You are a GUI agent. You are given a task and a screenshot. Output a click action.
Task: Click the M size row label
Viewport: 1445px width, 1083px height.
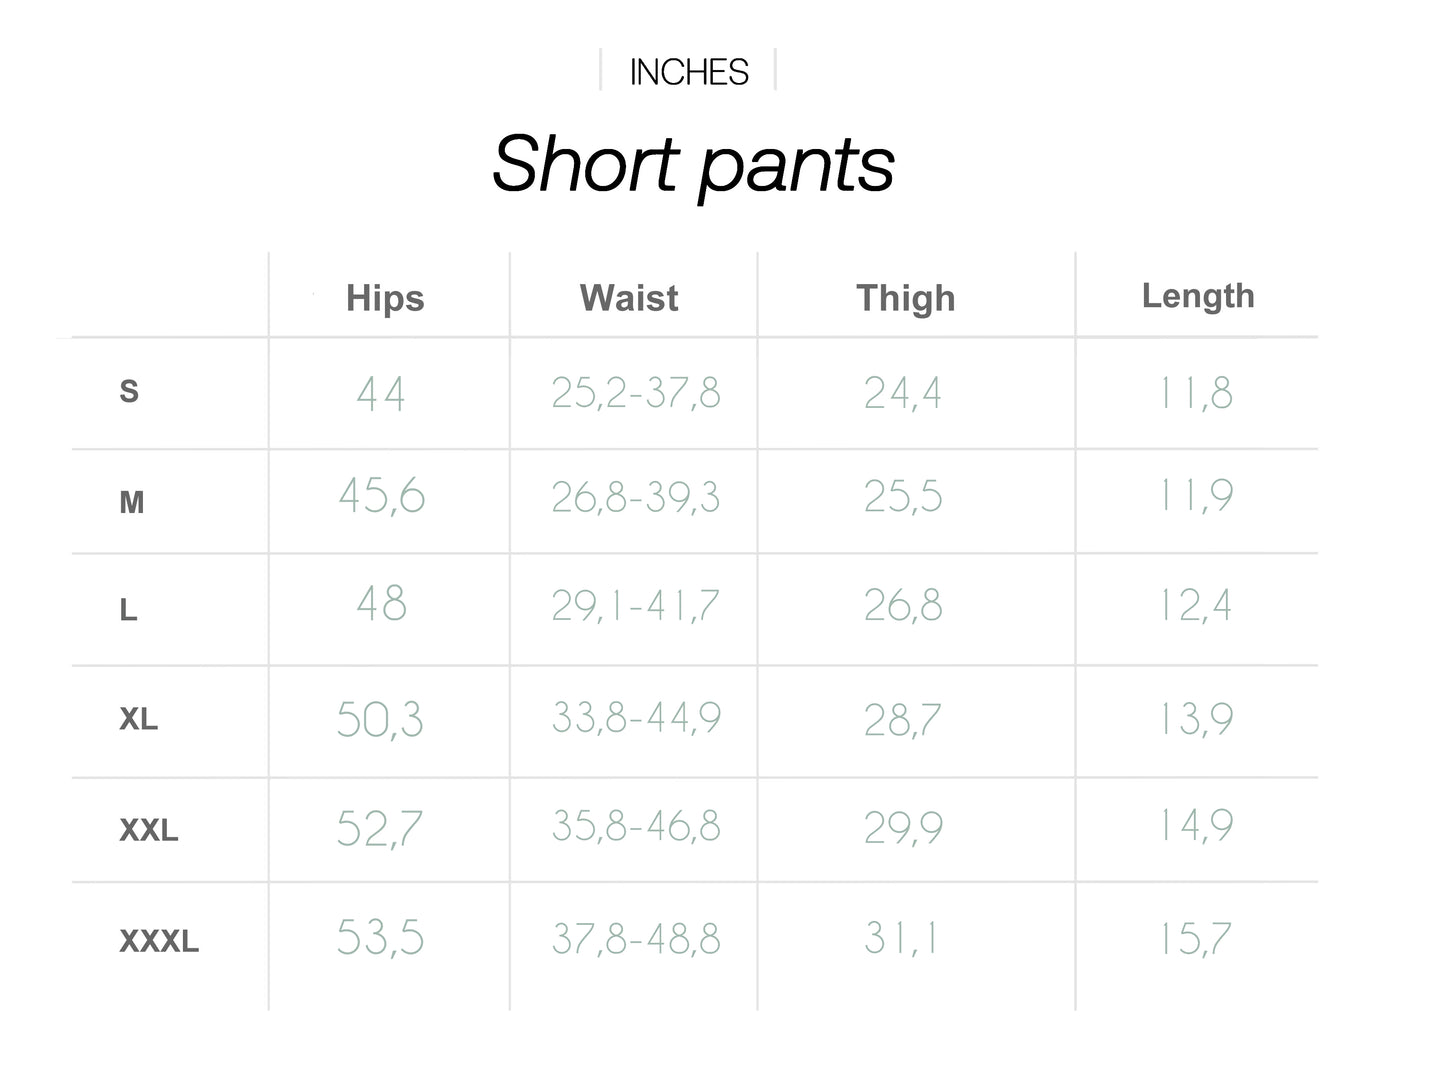point(132,502)
